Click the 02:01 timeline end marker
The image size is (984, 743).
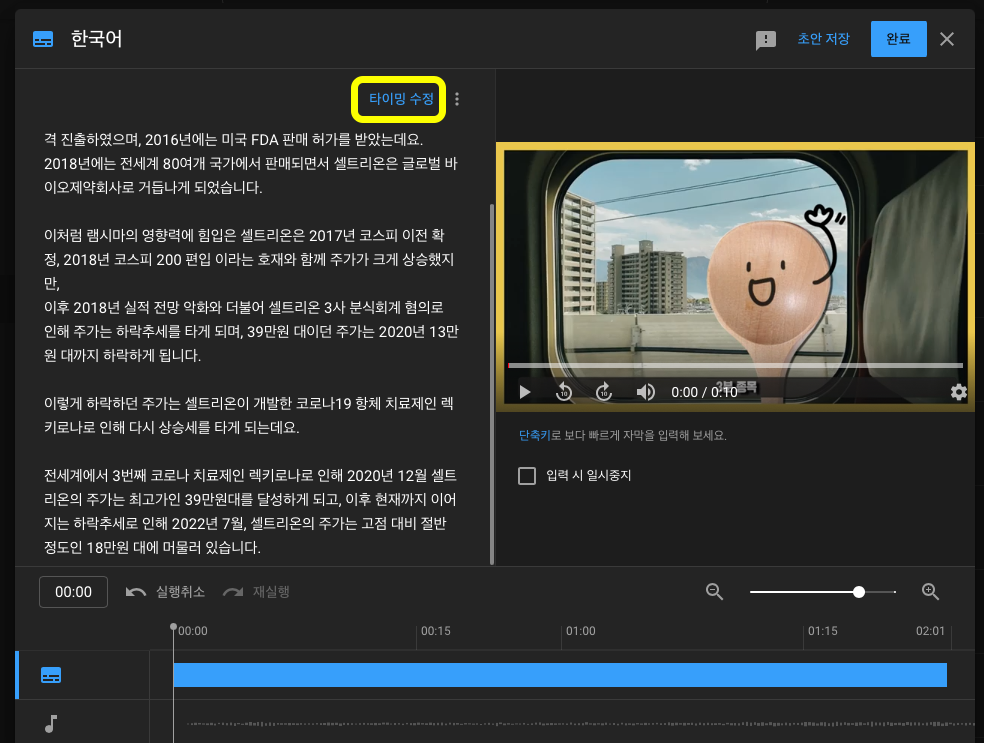click(930, 631)
